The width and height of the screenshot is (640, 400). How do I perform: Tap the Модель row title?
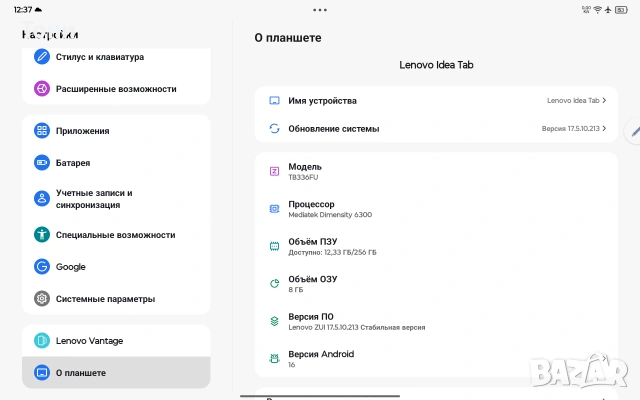pyautogui.click(x=305, y=167)
